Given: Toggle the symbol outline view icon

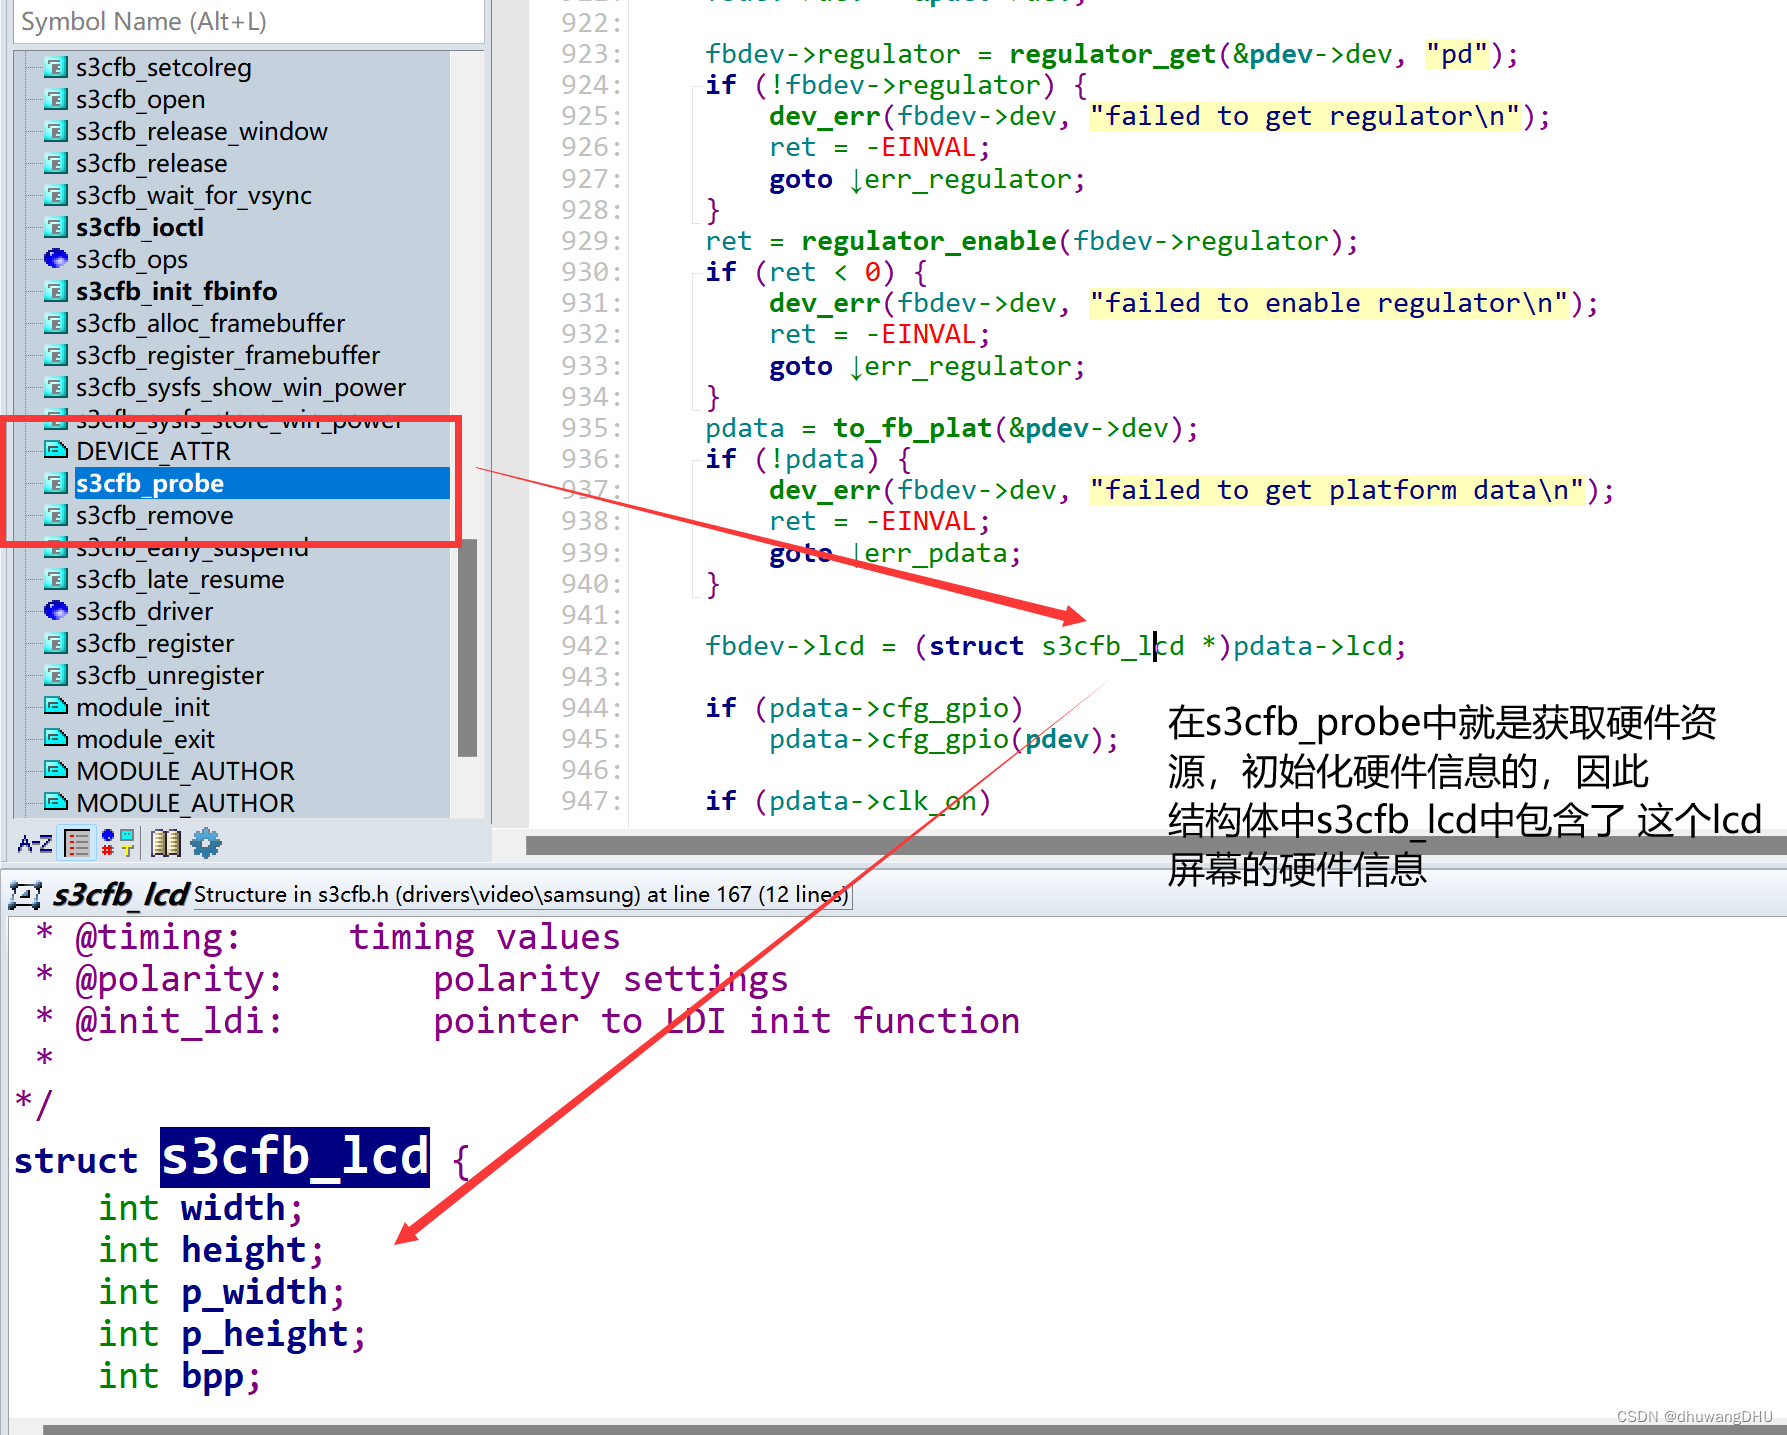Looking at the screenshot, I should (77, 843).
